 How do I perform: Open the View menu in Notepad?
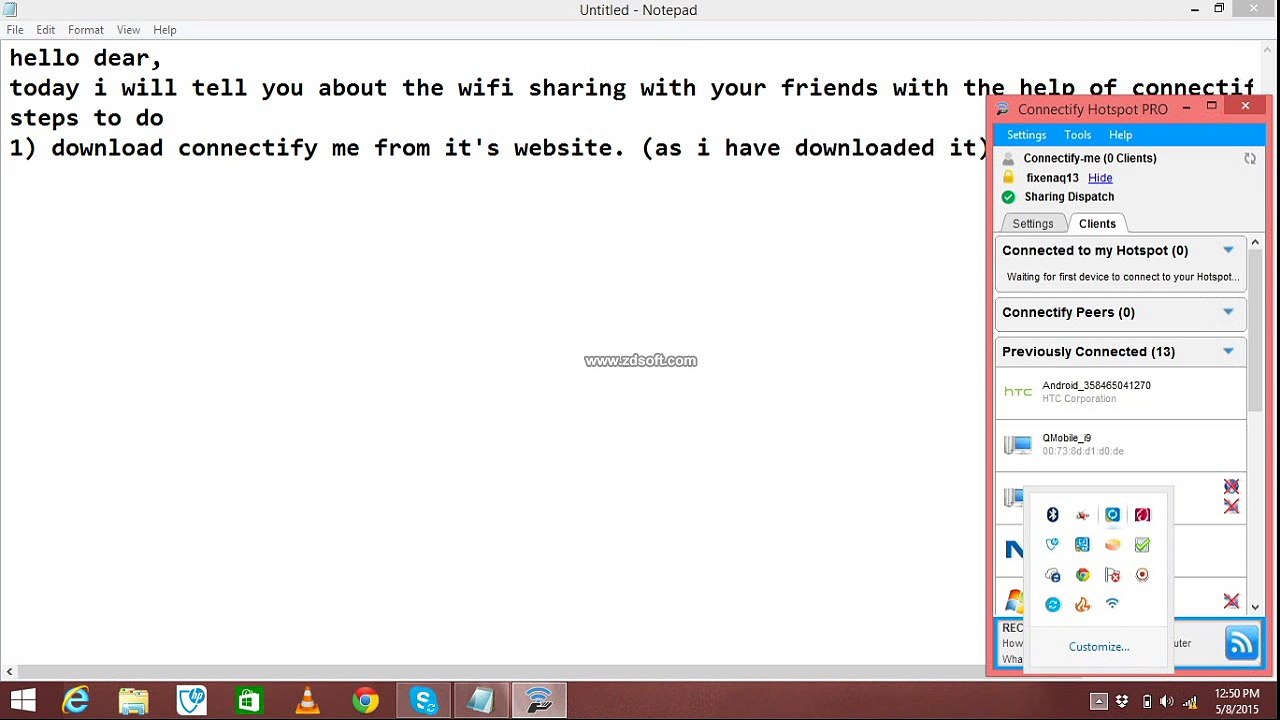128,30
